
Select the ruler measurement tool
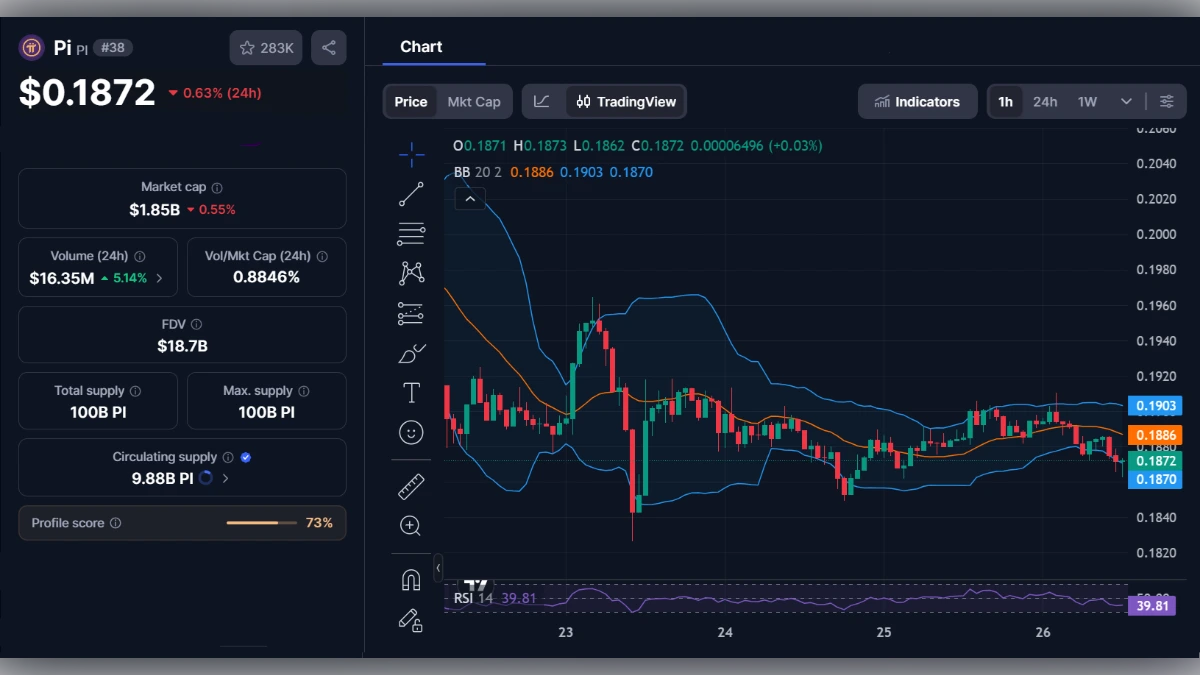411,486
